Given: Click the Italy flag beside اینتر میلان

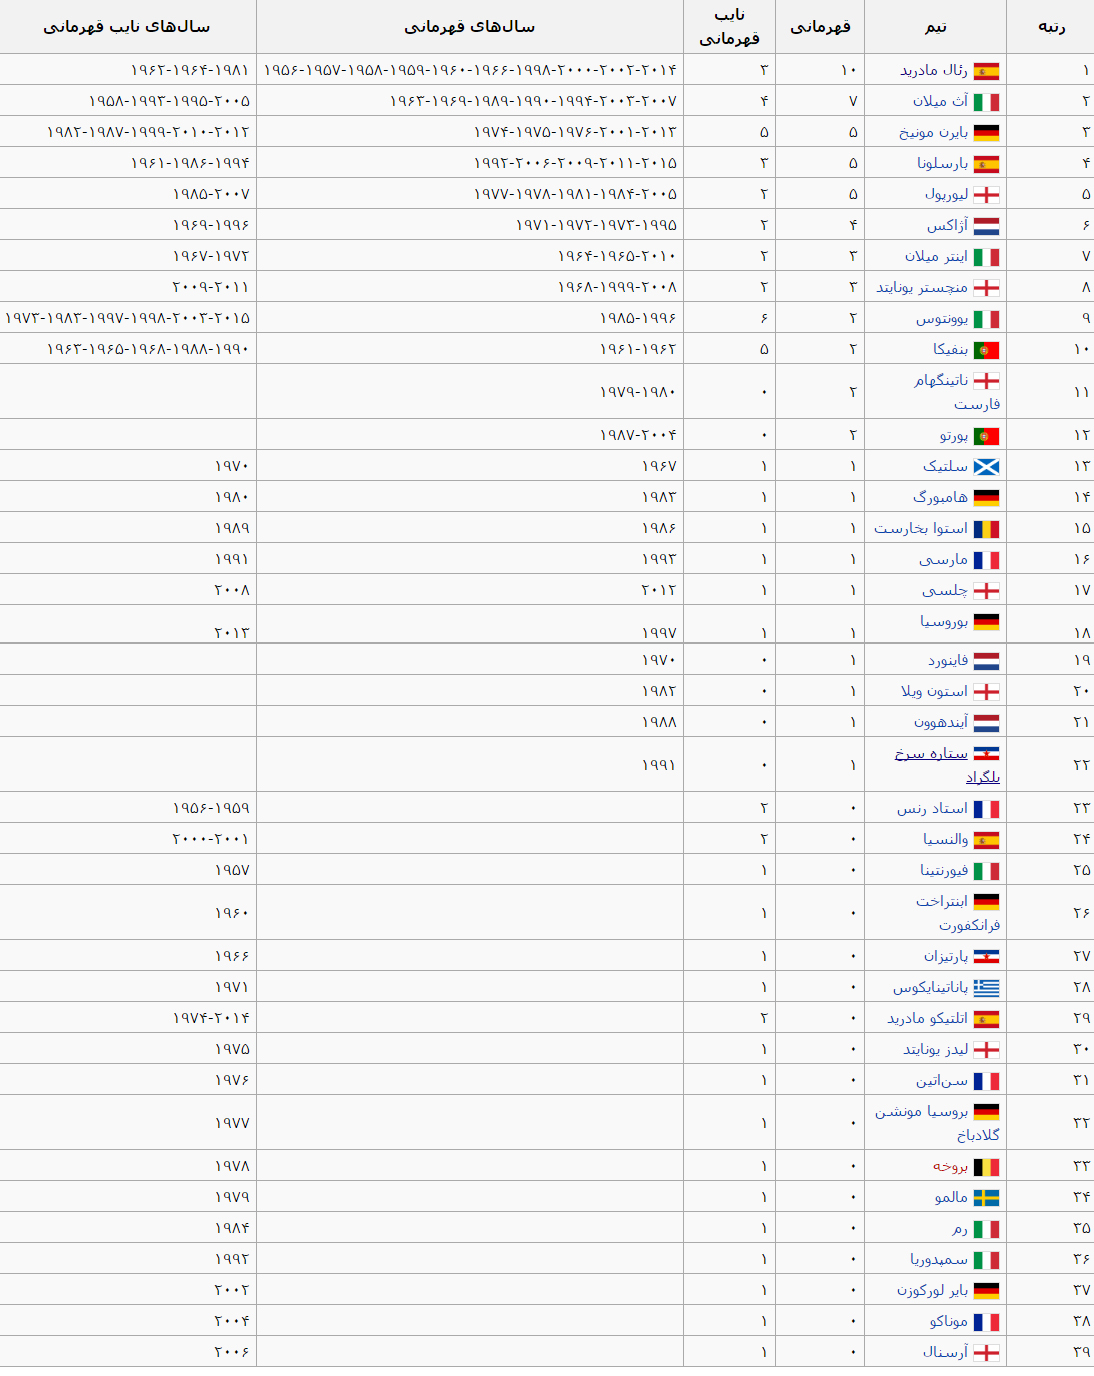Looking at the screenshot, I should [986, 257].
